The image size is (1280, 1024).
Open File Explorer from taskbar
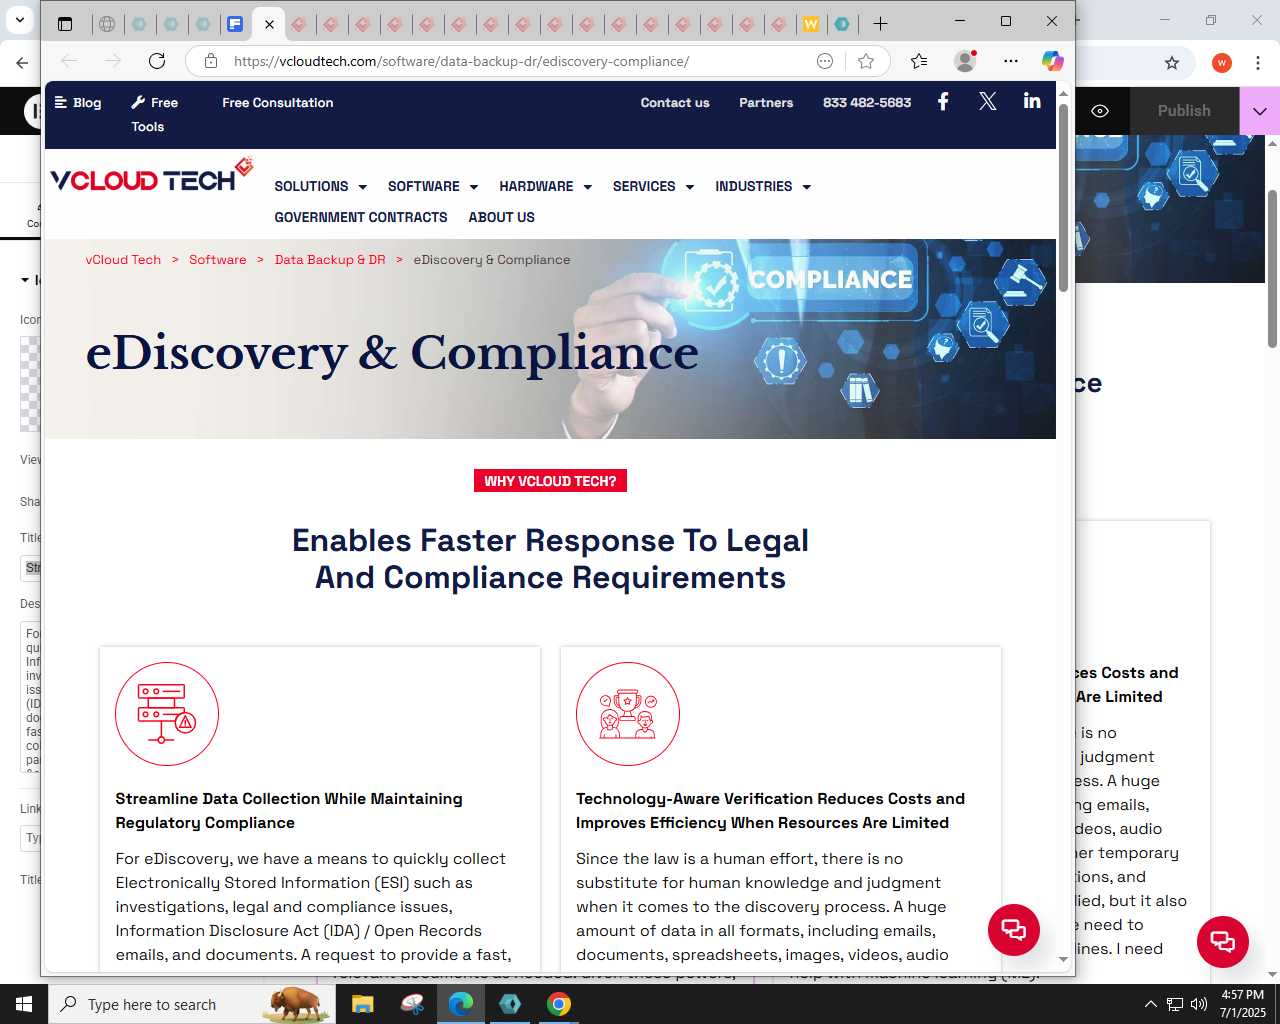click(362, 1004)
